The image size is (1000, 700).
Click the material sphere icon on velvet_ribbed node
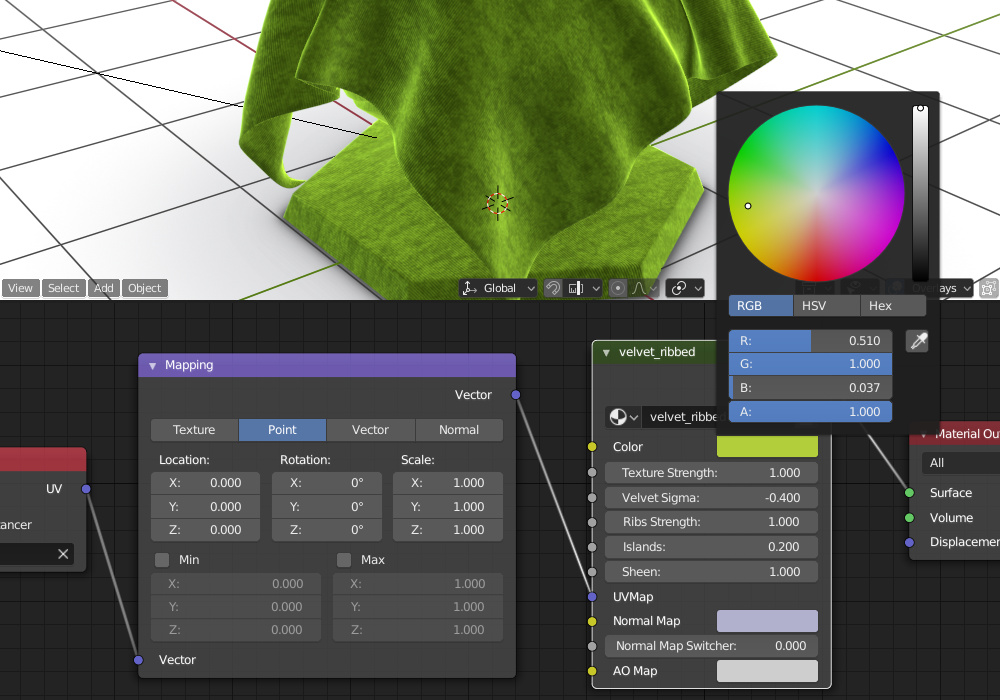click(619, 417)
